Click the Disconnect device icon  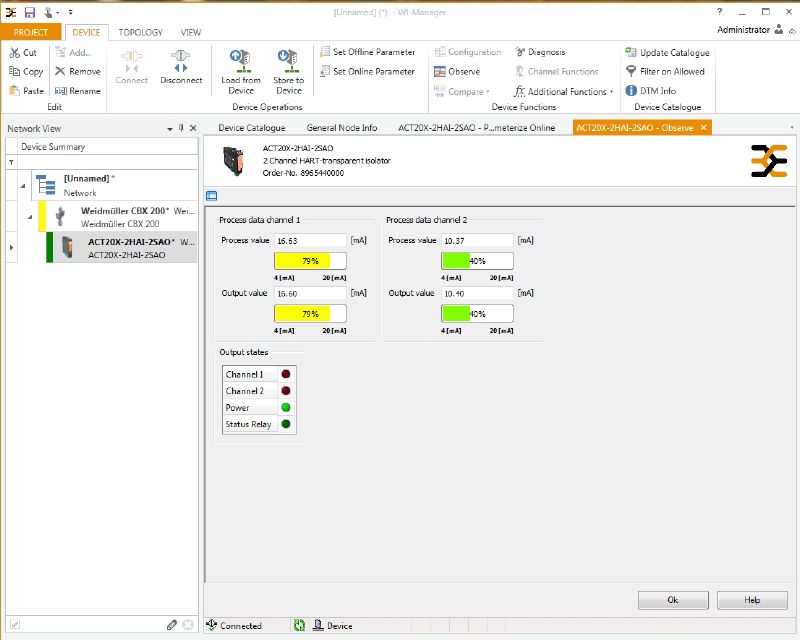click(x=180, y=62)
